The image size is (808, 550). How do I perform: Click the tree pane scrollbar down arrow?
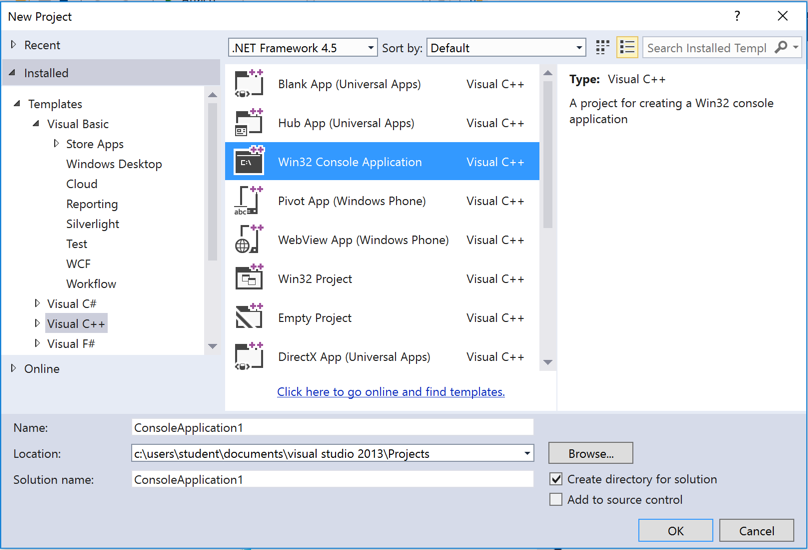pos(212,346)
